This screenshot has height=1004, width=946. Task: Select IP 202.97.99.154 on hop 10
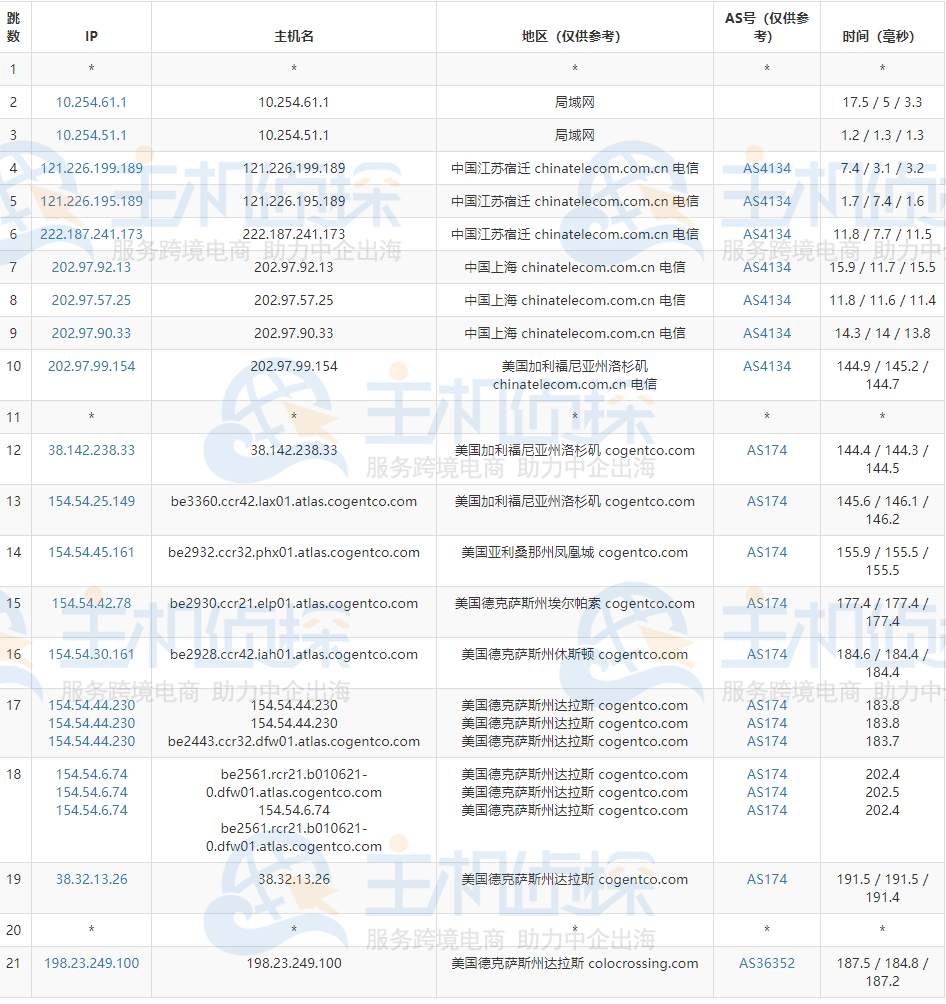(91, 366)
